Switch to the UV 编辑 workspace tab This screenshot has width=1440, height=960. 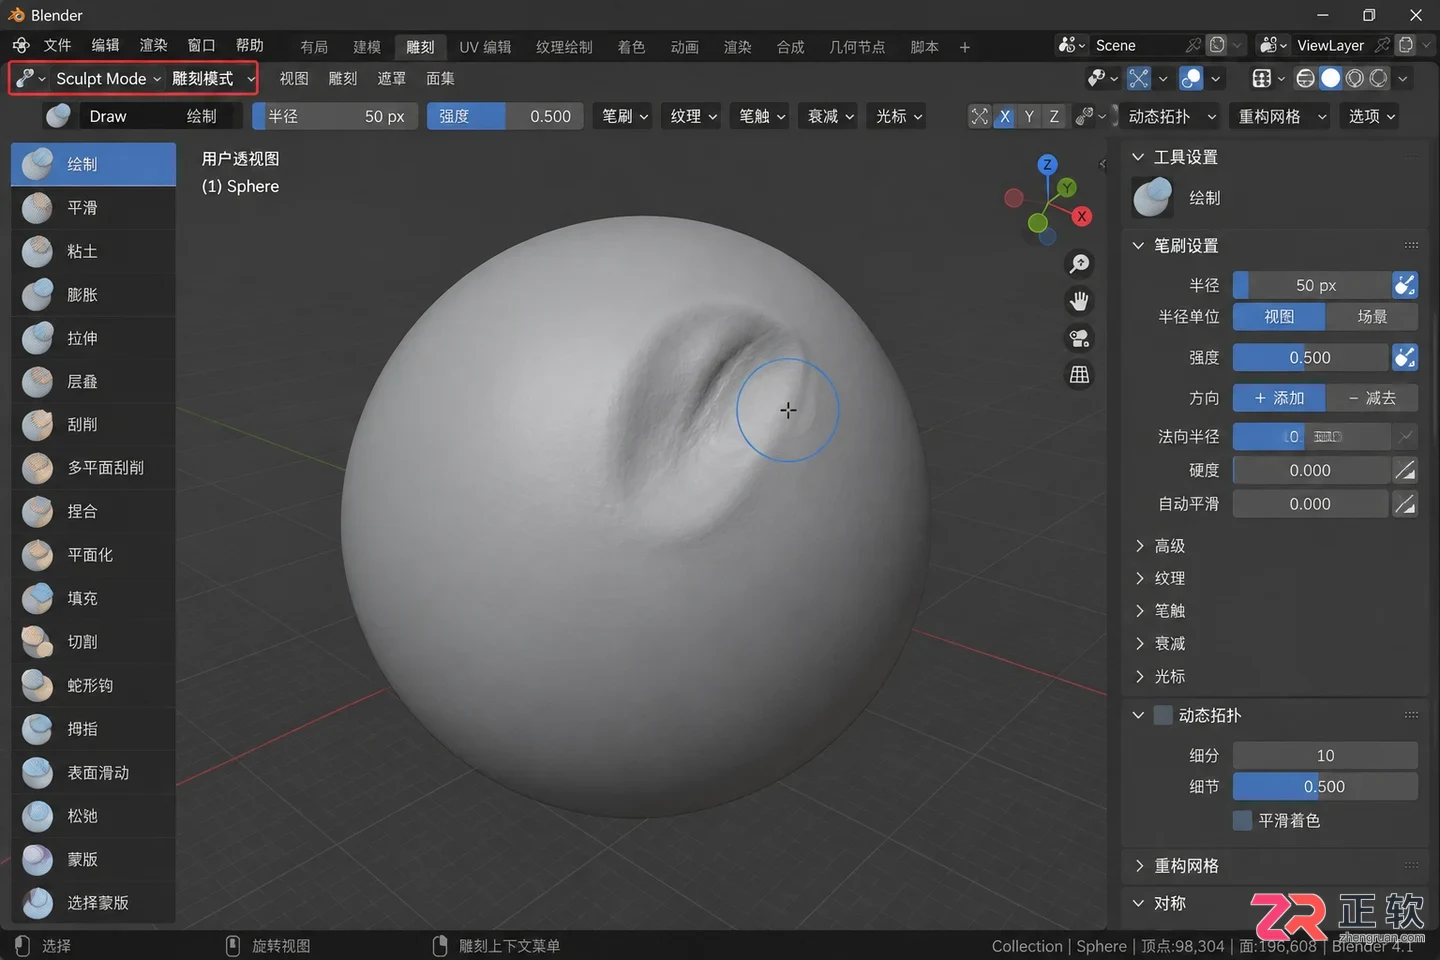click(485, 47)
